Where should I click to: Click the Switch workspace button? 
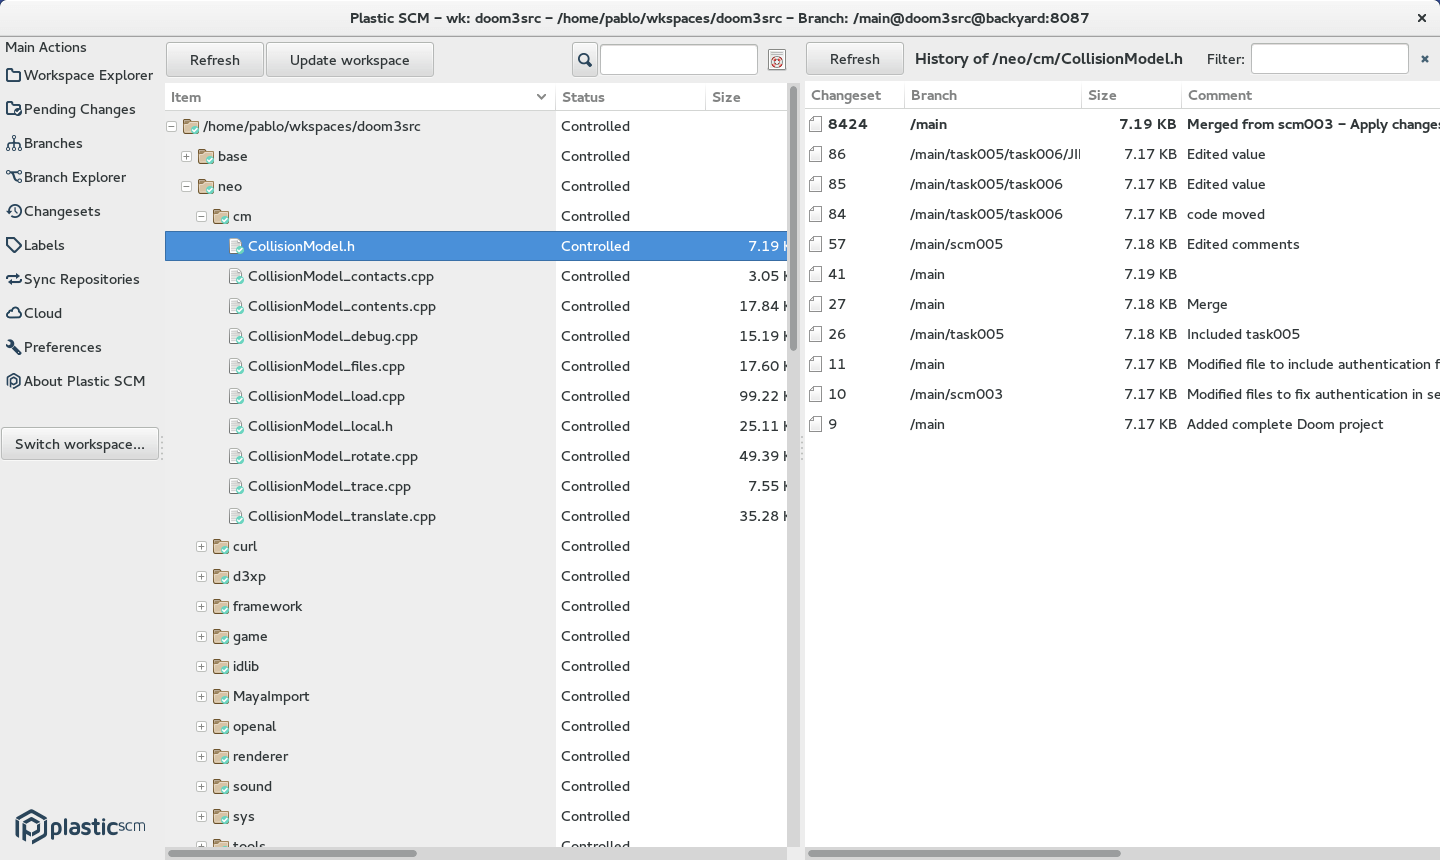tap(80, 444)
